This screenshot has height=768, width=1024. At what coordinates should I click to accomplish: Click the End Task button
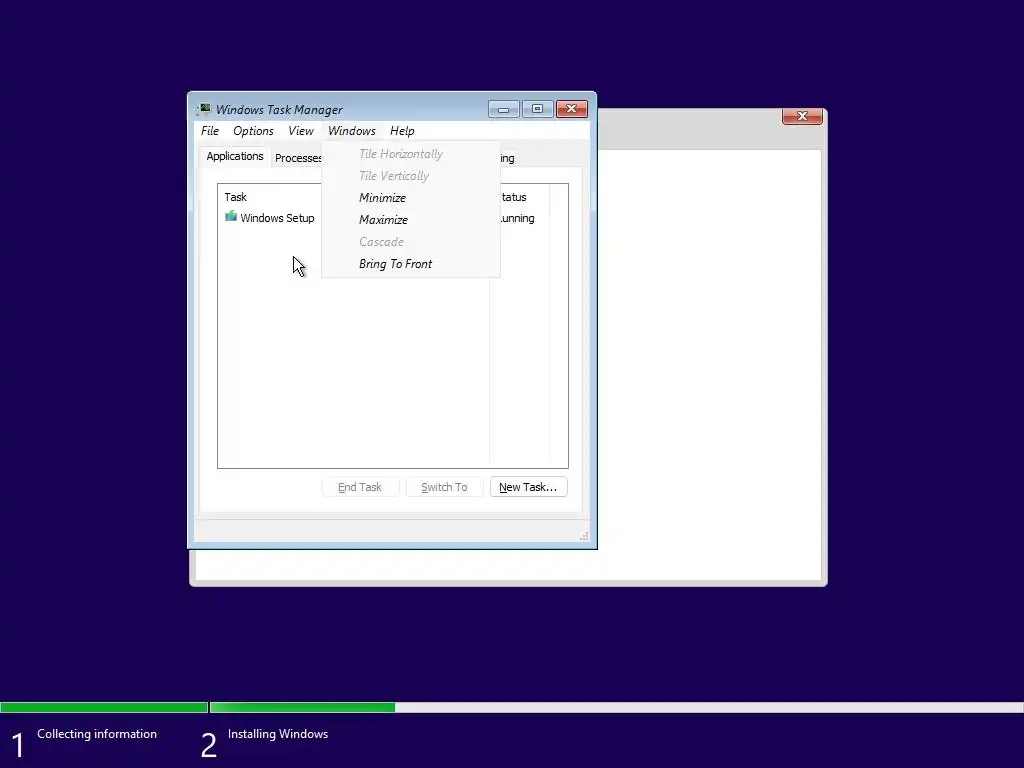[360, 487]
